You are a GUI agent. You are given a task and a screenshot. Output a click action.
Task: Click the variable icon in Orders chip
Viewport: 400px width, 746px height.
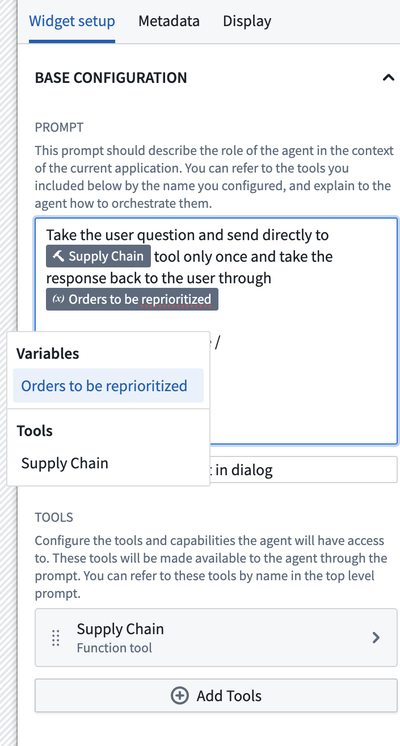click(59, 299)
